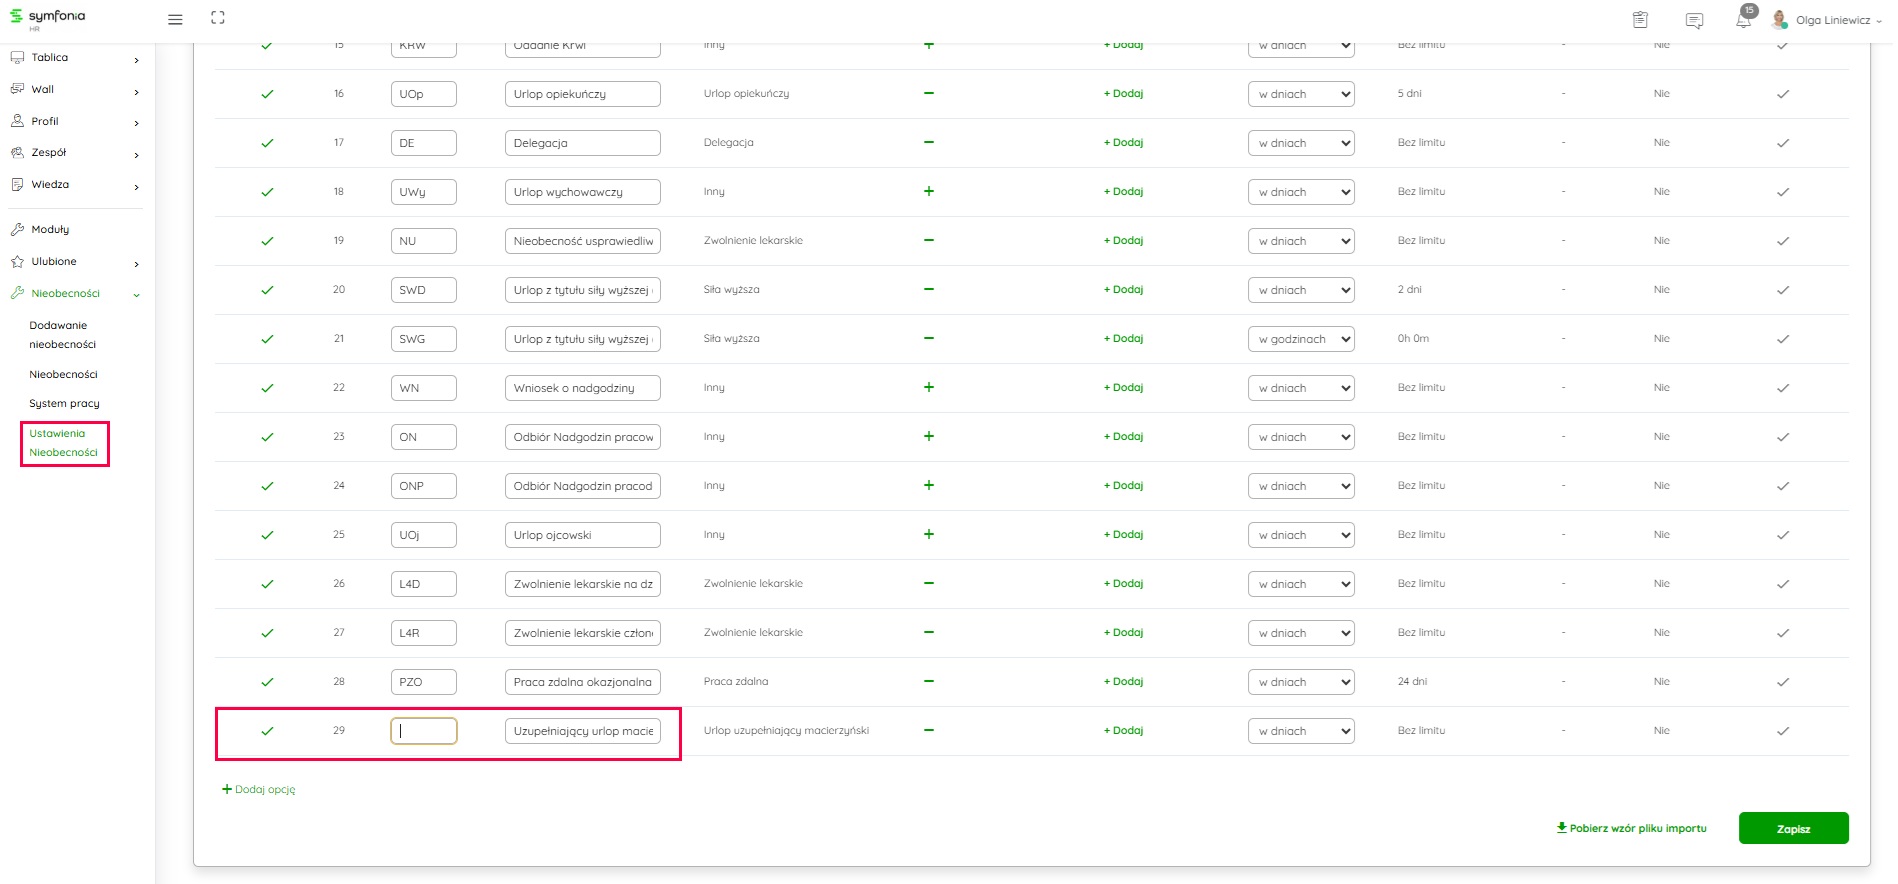Toggle the left checkmark for row 22

[x=267, y=388]
